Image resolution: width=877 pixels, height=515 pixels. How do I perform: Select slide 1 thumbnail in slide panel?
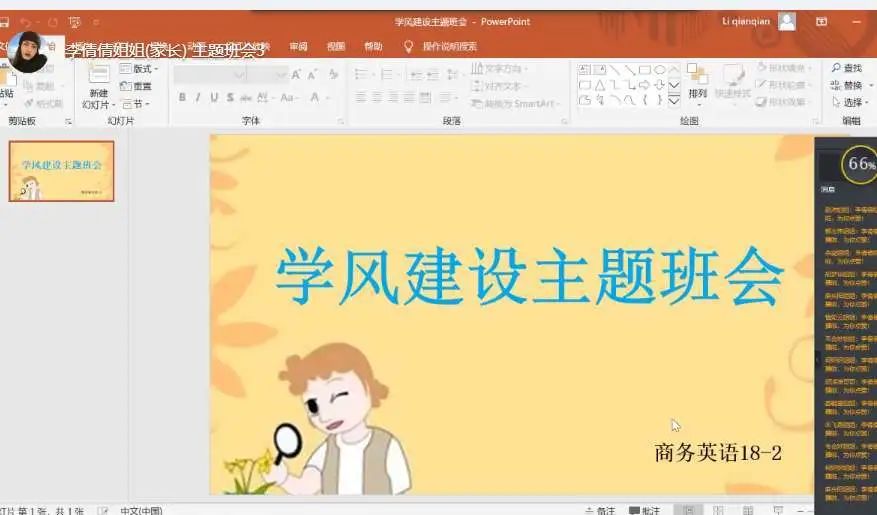click(62, 171)
